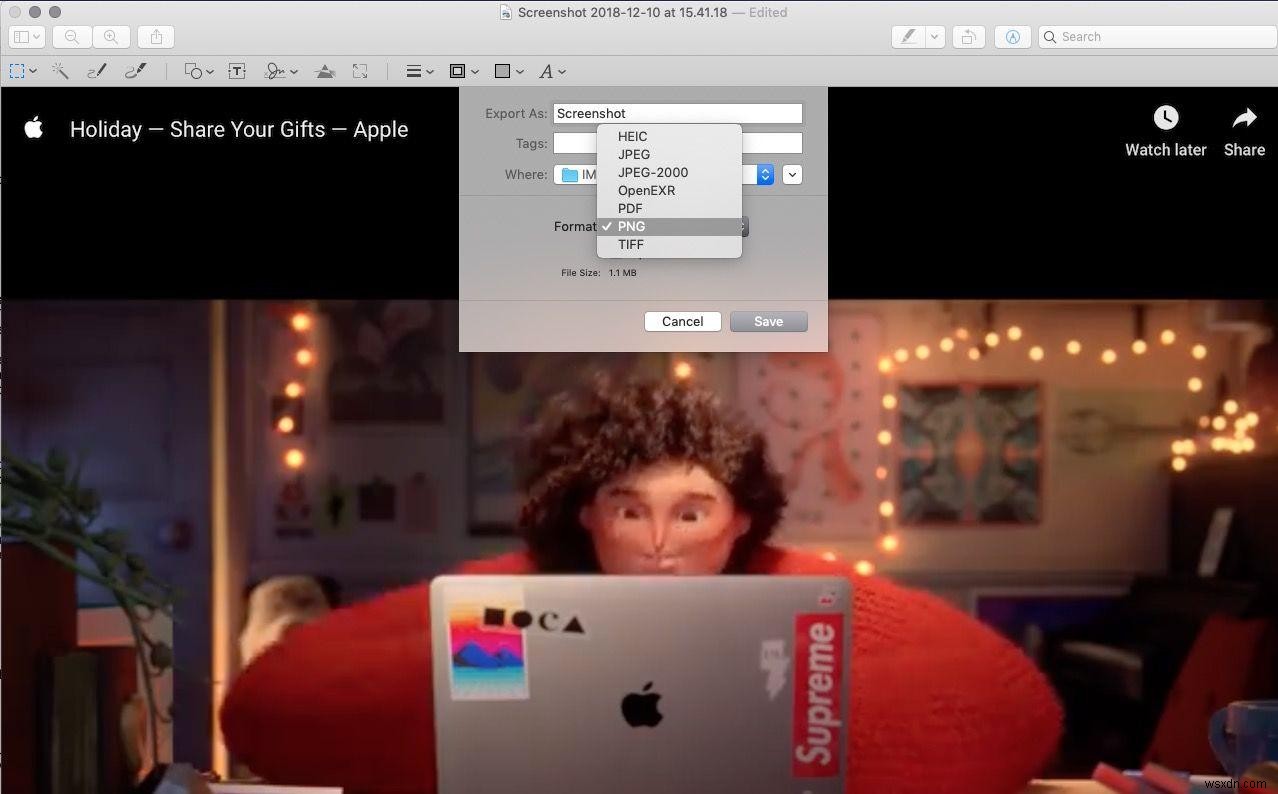Image resolution: width=1278 pixels, height=794 pixels.
Task: Click the Rotate button in the toolbar
Action: pos(966,36)
